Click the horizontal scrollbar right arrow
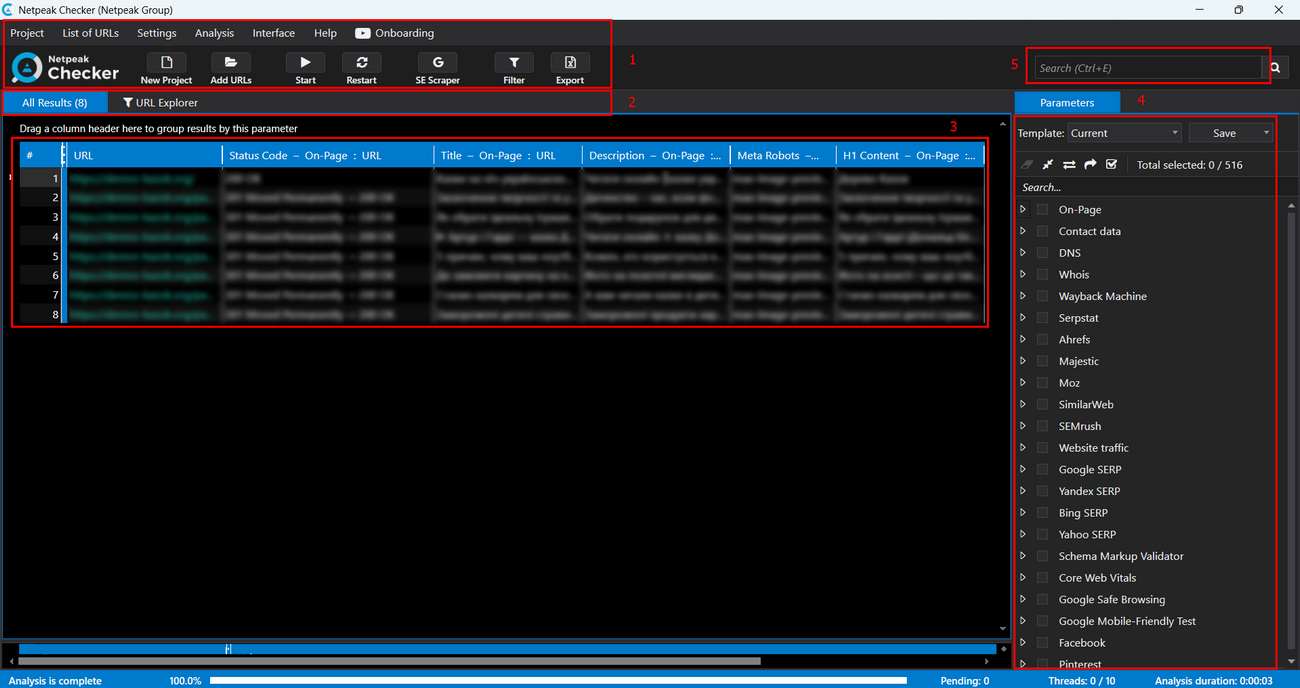The width and height of the screenshot is (1300, 688). click(x=988, y=661)
